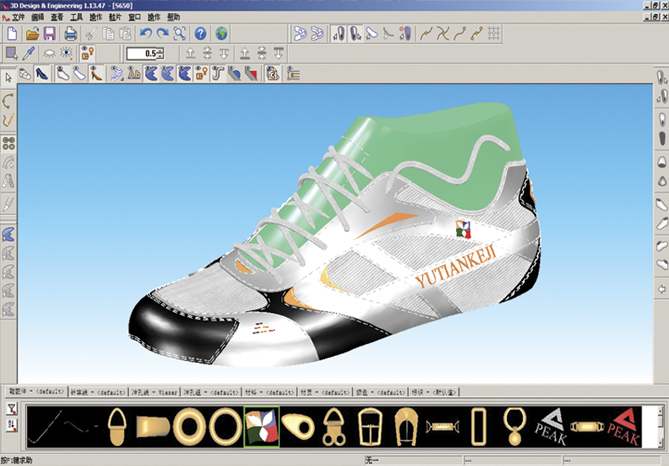
Task: Toggle visibility of the red triangle panel layer
Action: click(251, 74)
